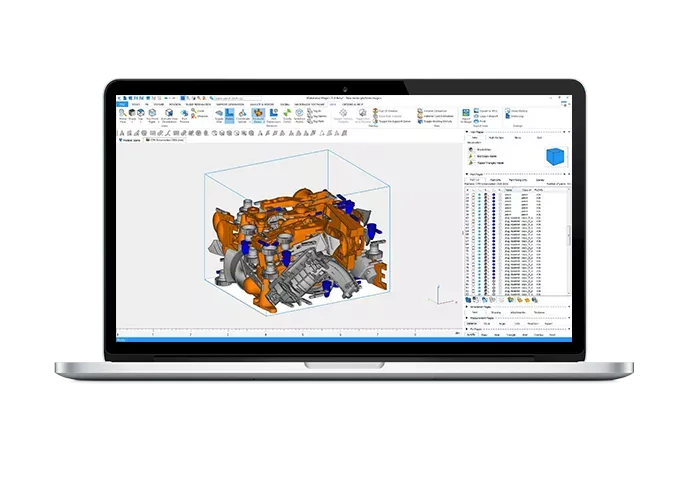Open Fix Pages panel options arrow
This screenshot has height=480, width=690.
569,329
